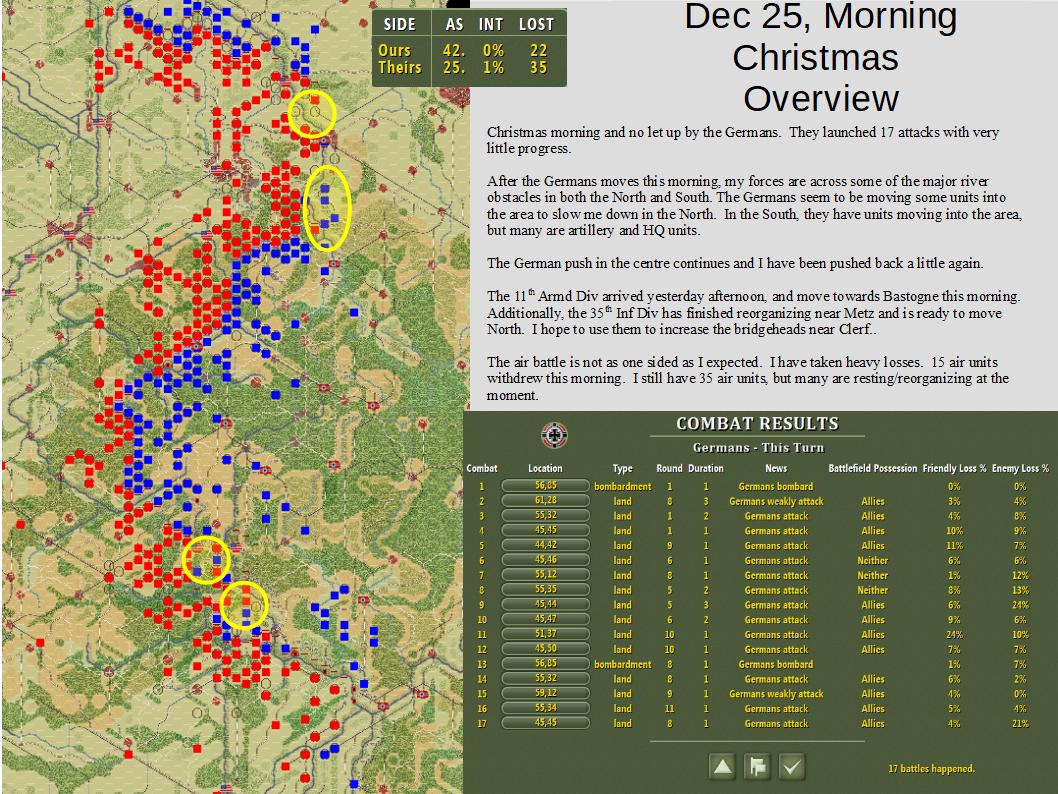Click the Battlefield Possession column header
Screen dimensions: 1058x794
(872, 468)
